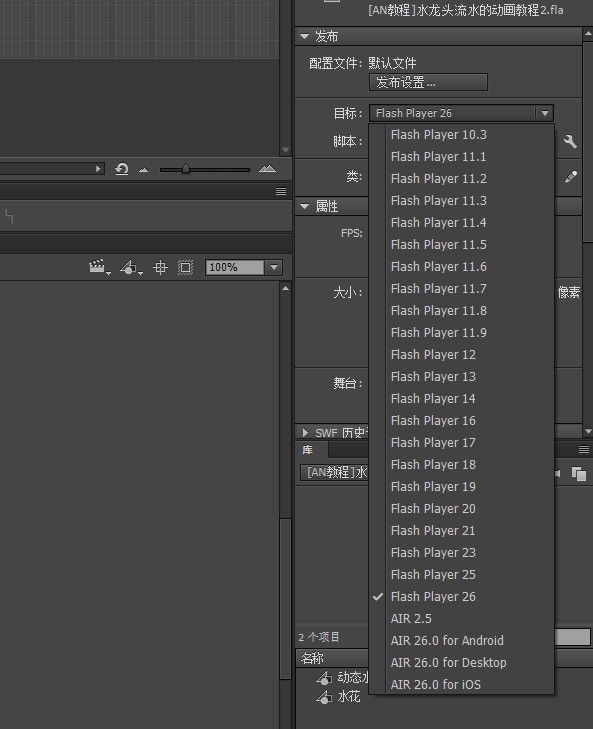The image size is (593, 729).
Task: Choose AIR 26.0 for Desktop
Action: point(470,663)
